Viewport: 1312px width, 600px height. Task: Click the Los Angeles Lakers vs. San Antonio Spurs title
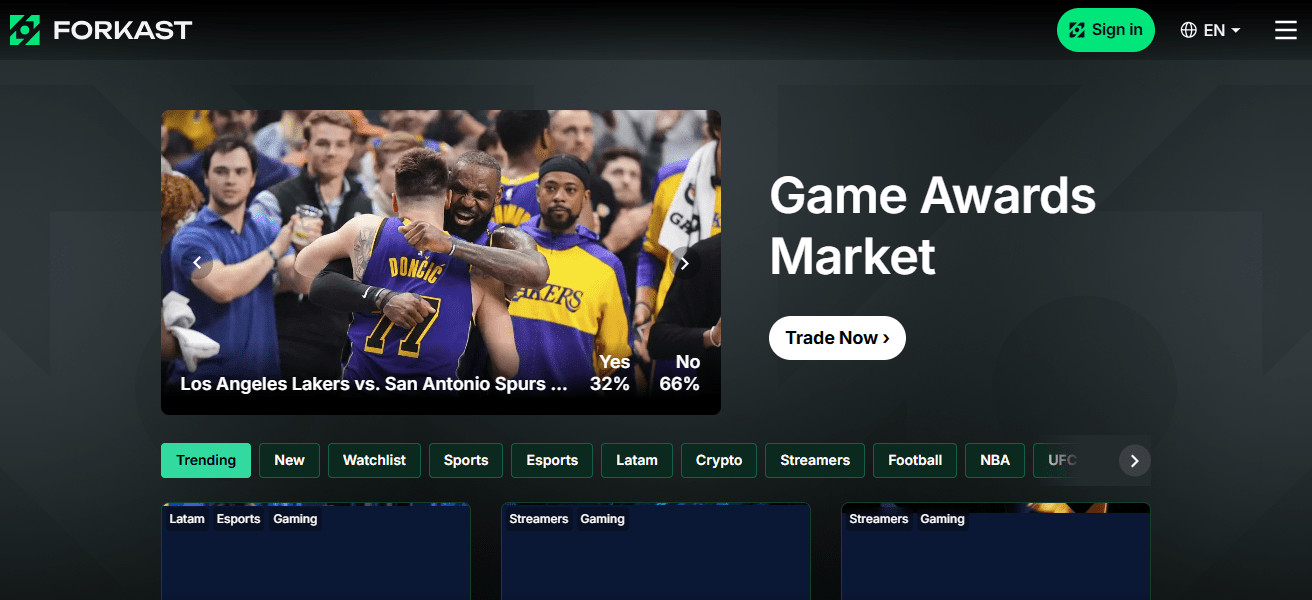pos(374,384)
